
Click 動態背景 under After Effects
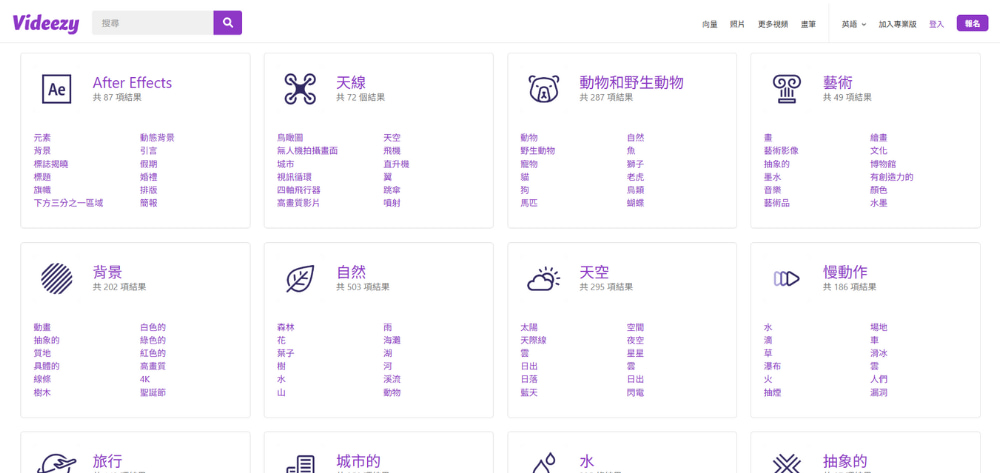pyautogui.click(x=157, y=138)
